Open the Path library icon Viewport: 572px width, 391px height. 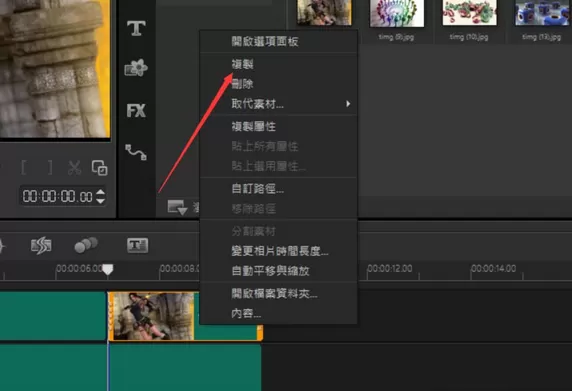pos(136,152)
